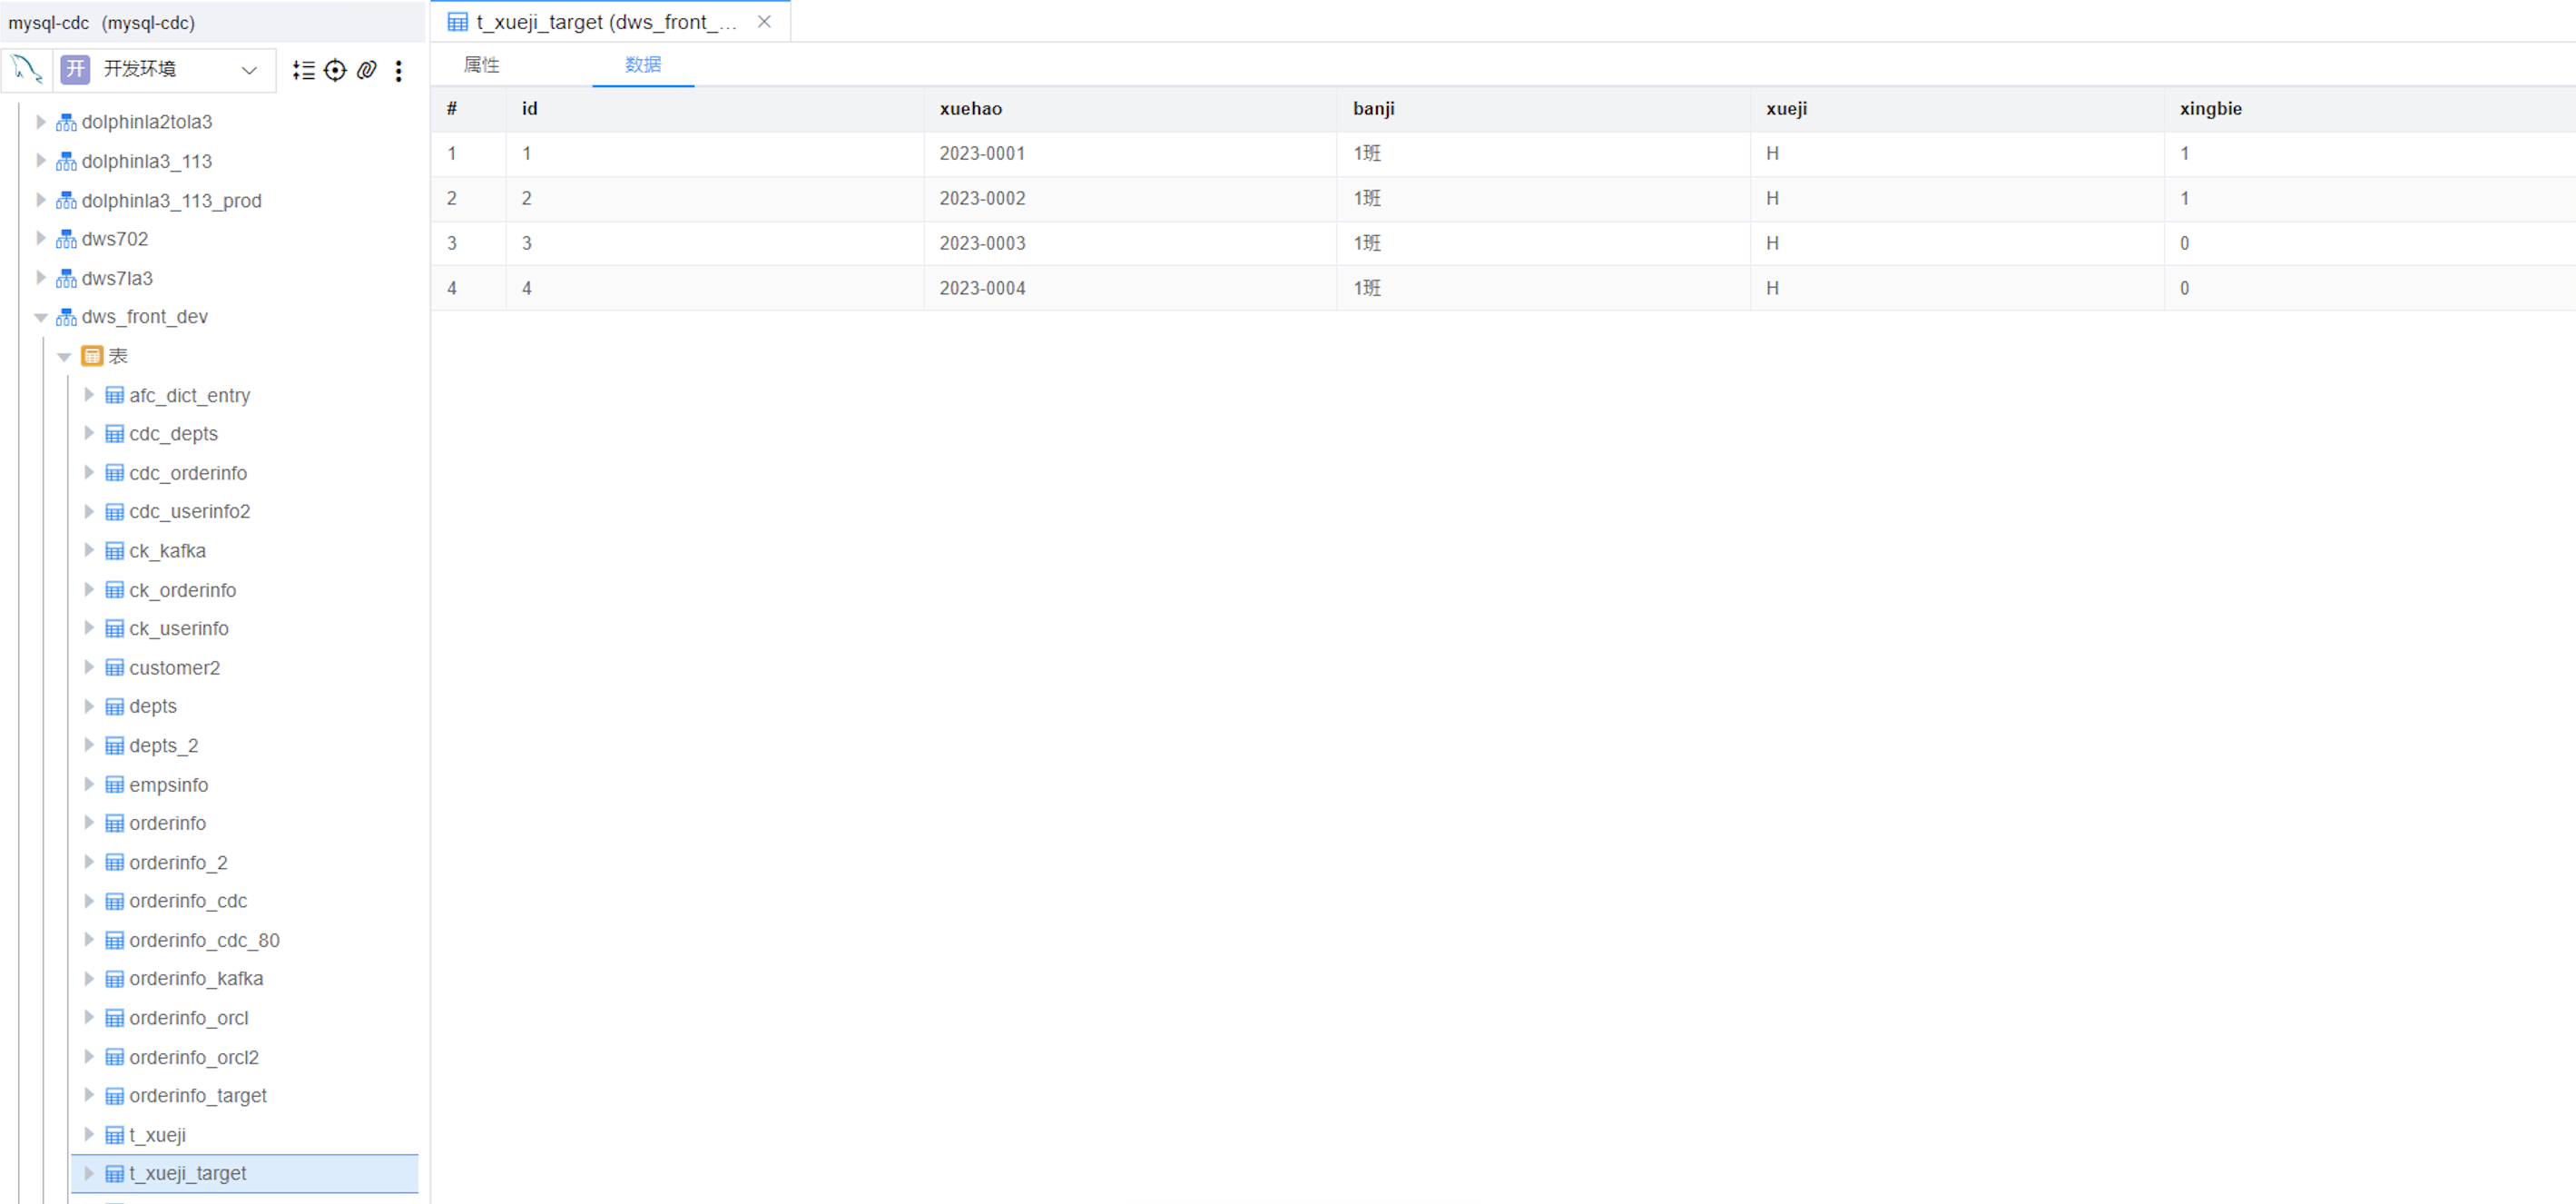Select the cell containing 2023-0003
Viewport: 2576px width, 1204px height.
pos(982,243)
